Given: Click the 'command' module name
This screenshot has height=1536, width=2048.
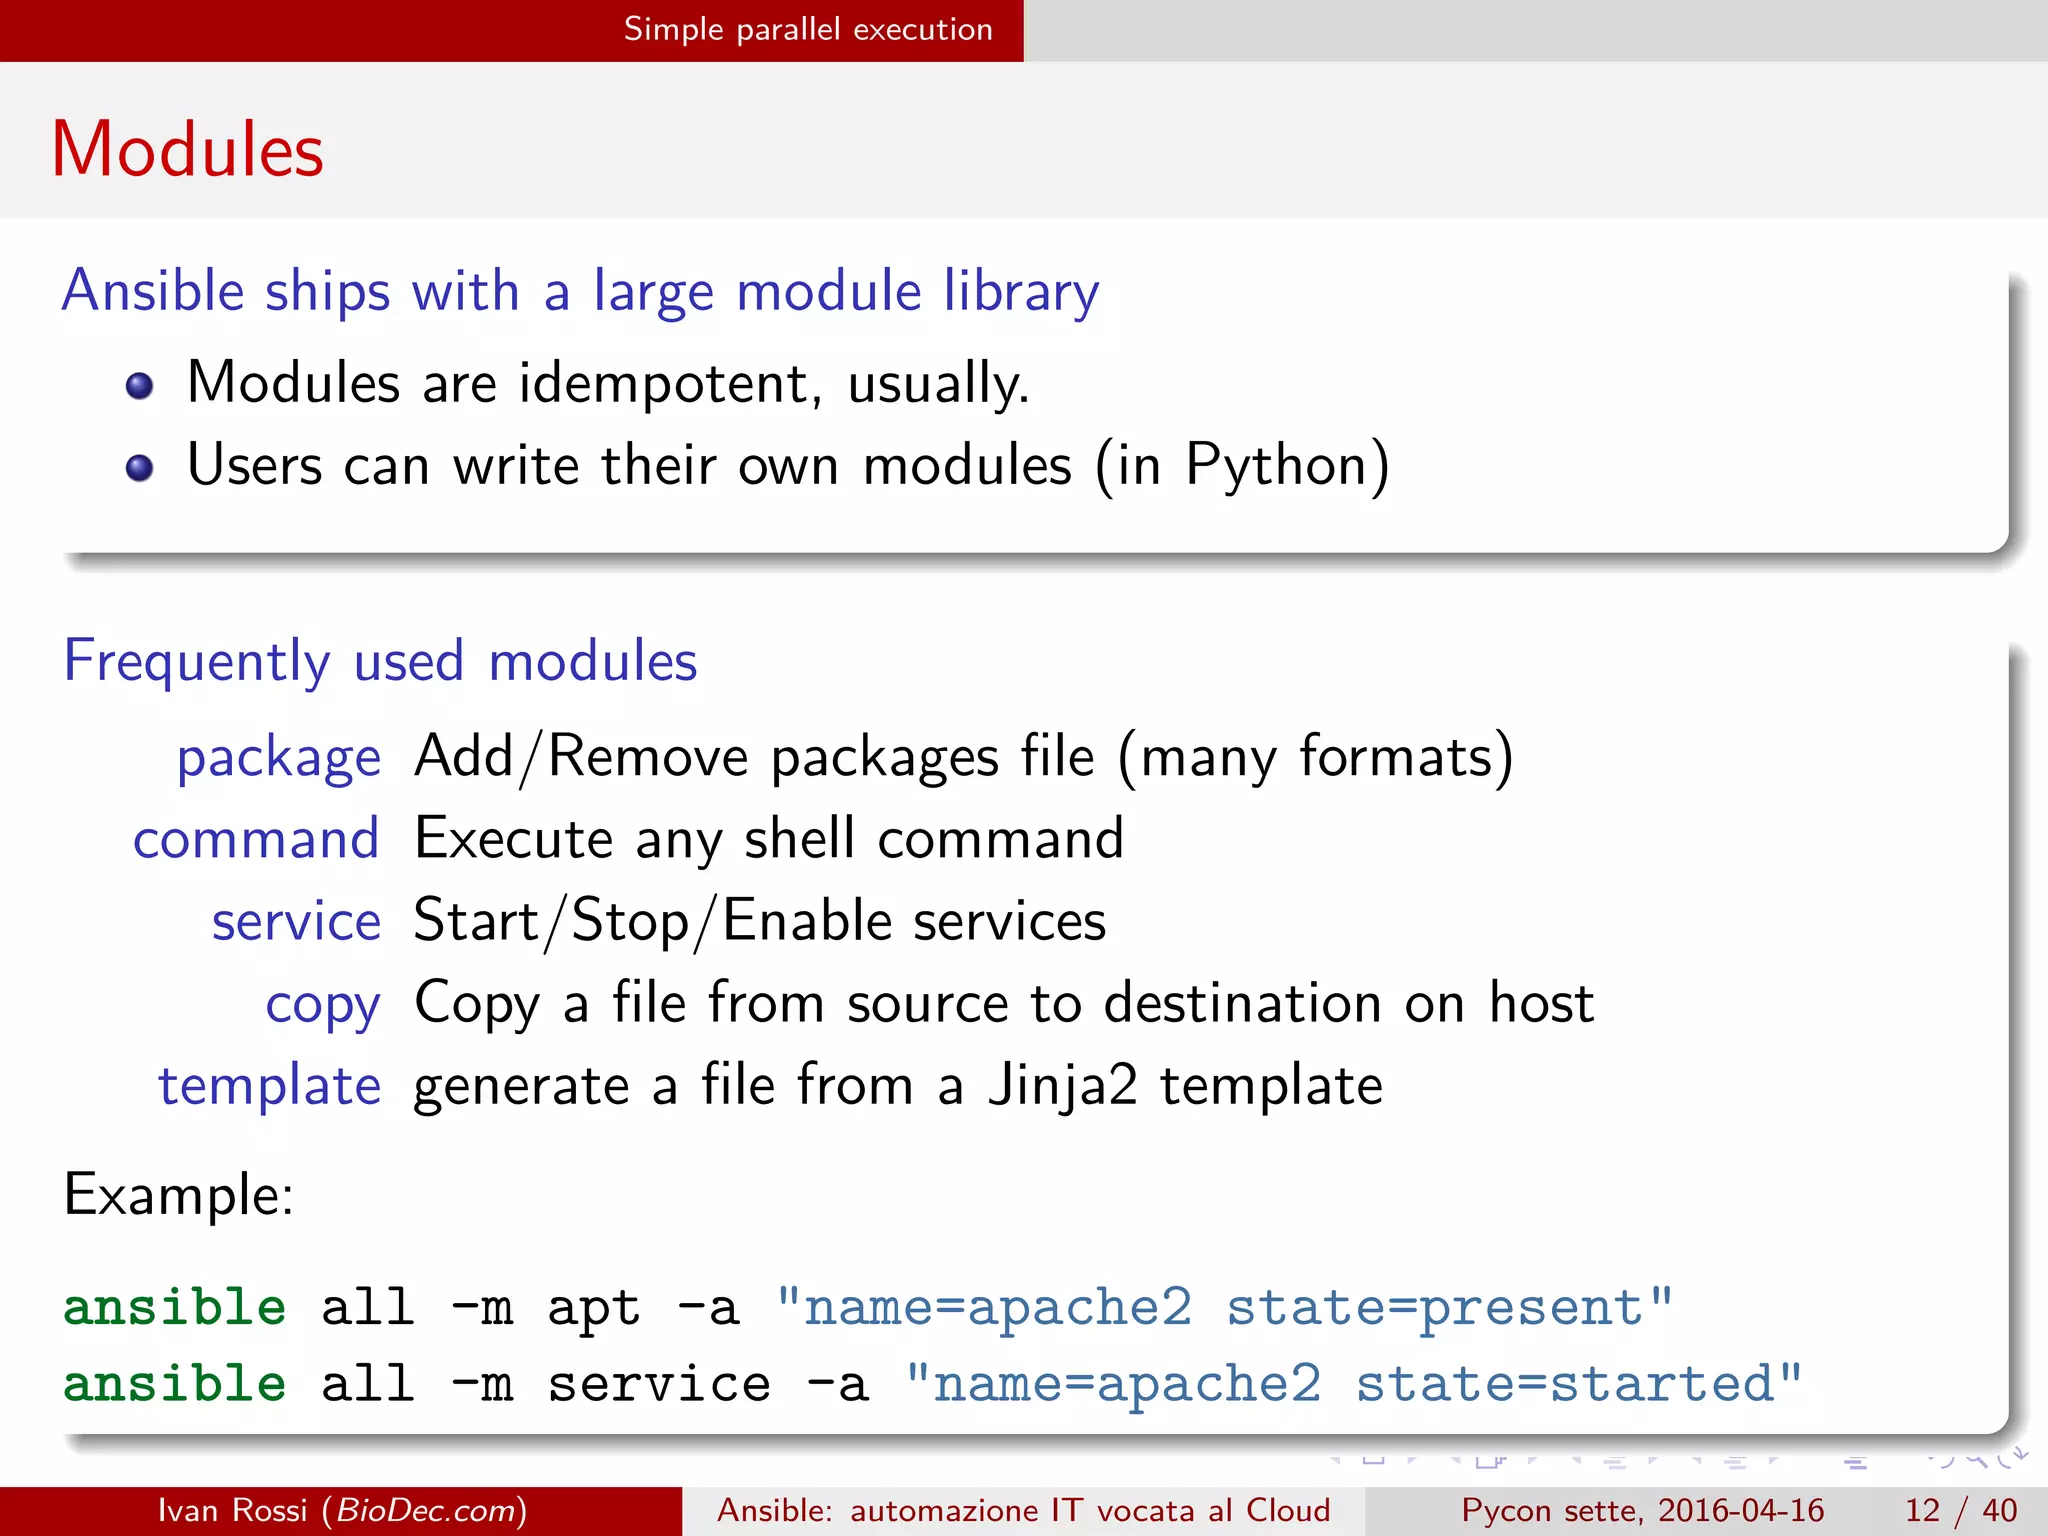Looking at the screenshot, I should (x=257, y=839).
